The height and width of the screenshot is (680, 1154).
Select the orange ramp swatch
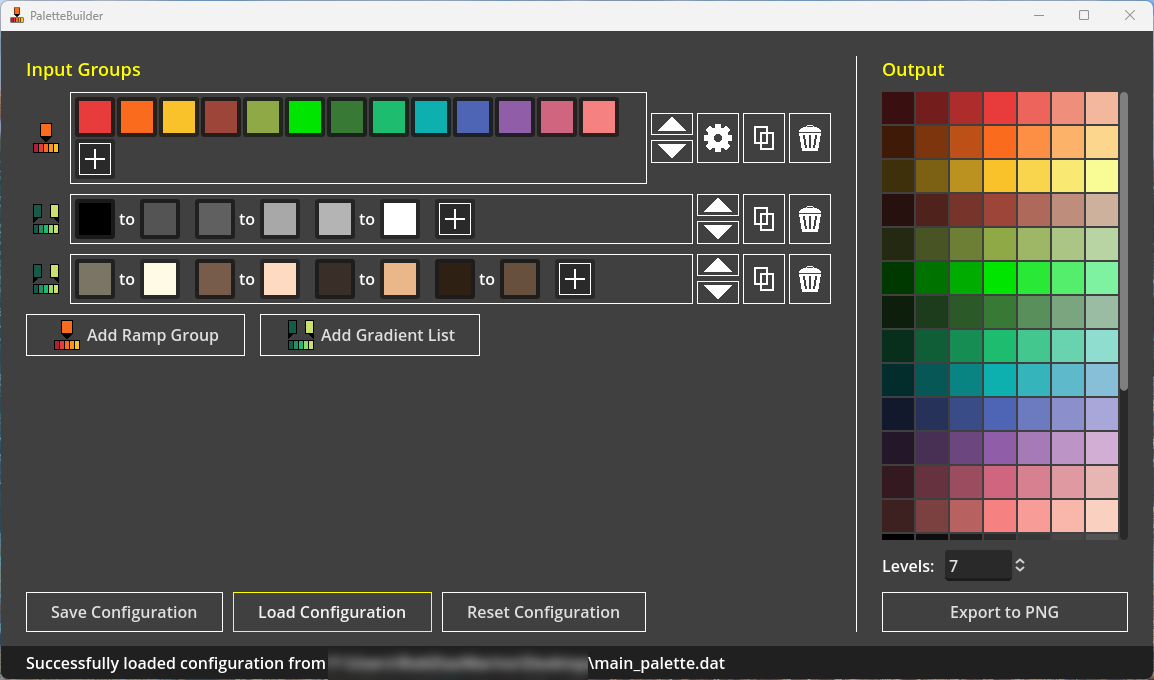tap(137, 117)
